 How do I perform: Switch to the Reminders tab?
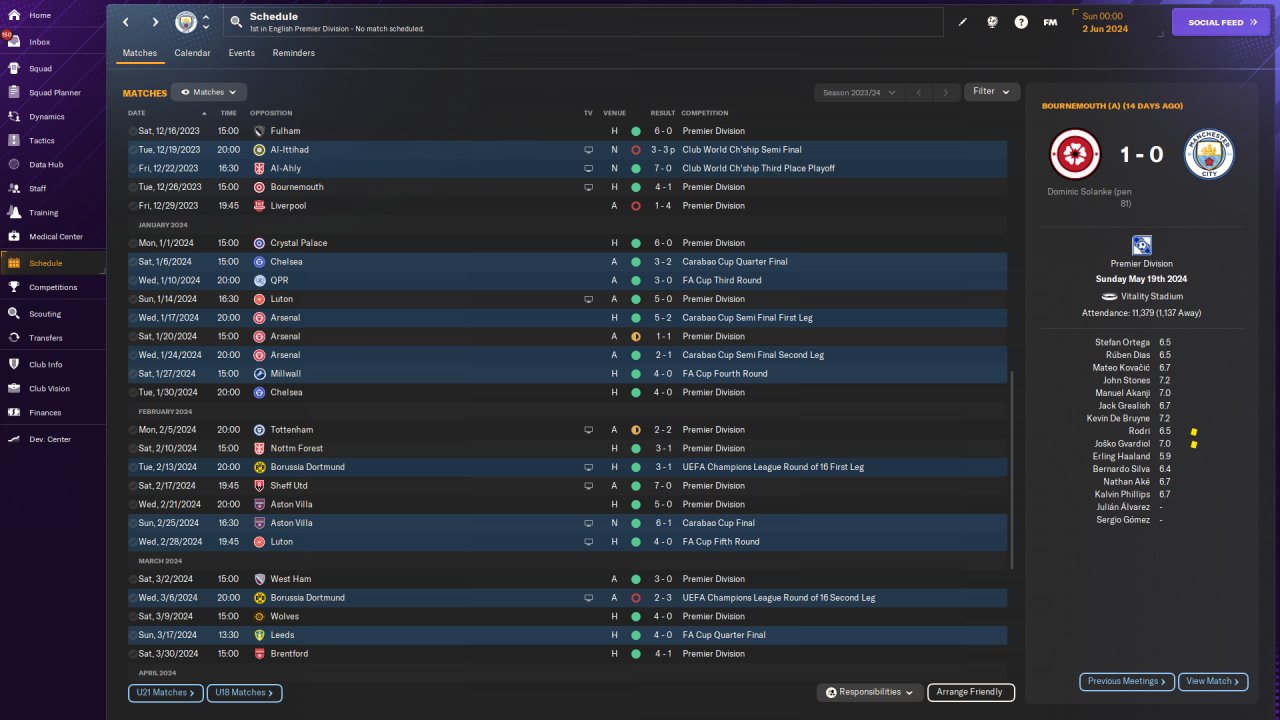(294, 53)
